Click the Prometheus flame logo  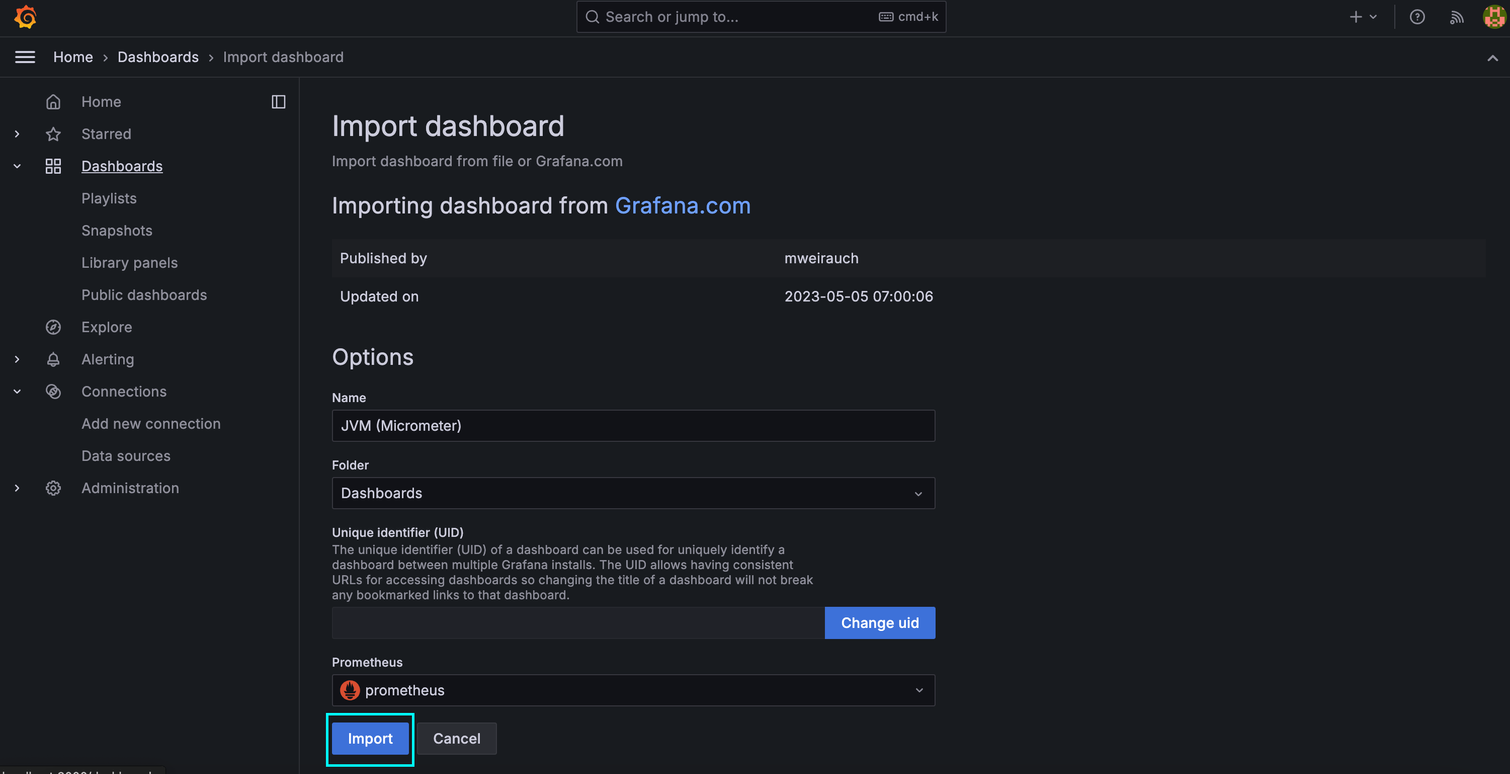click(350, 690)
